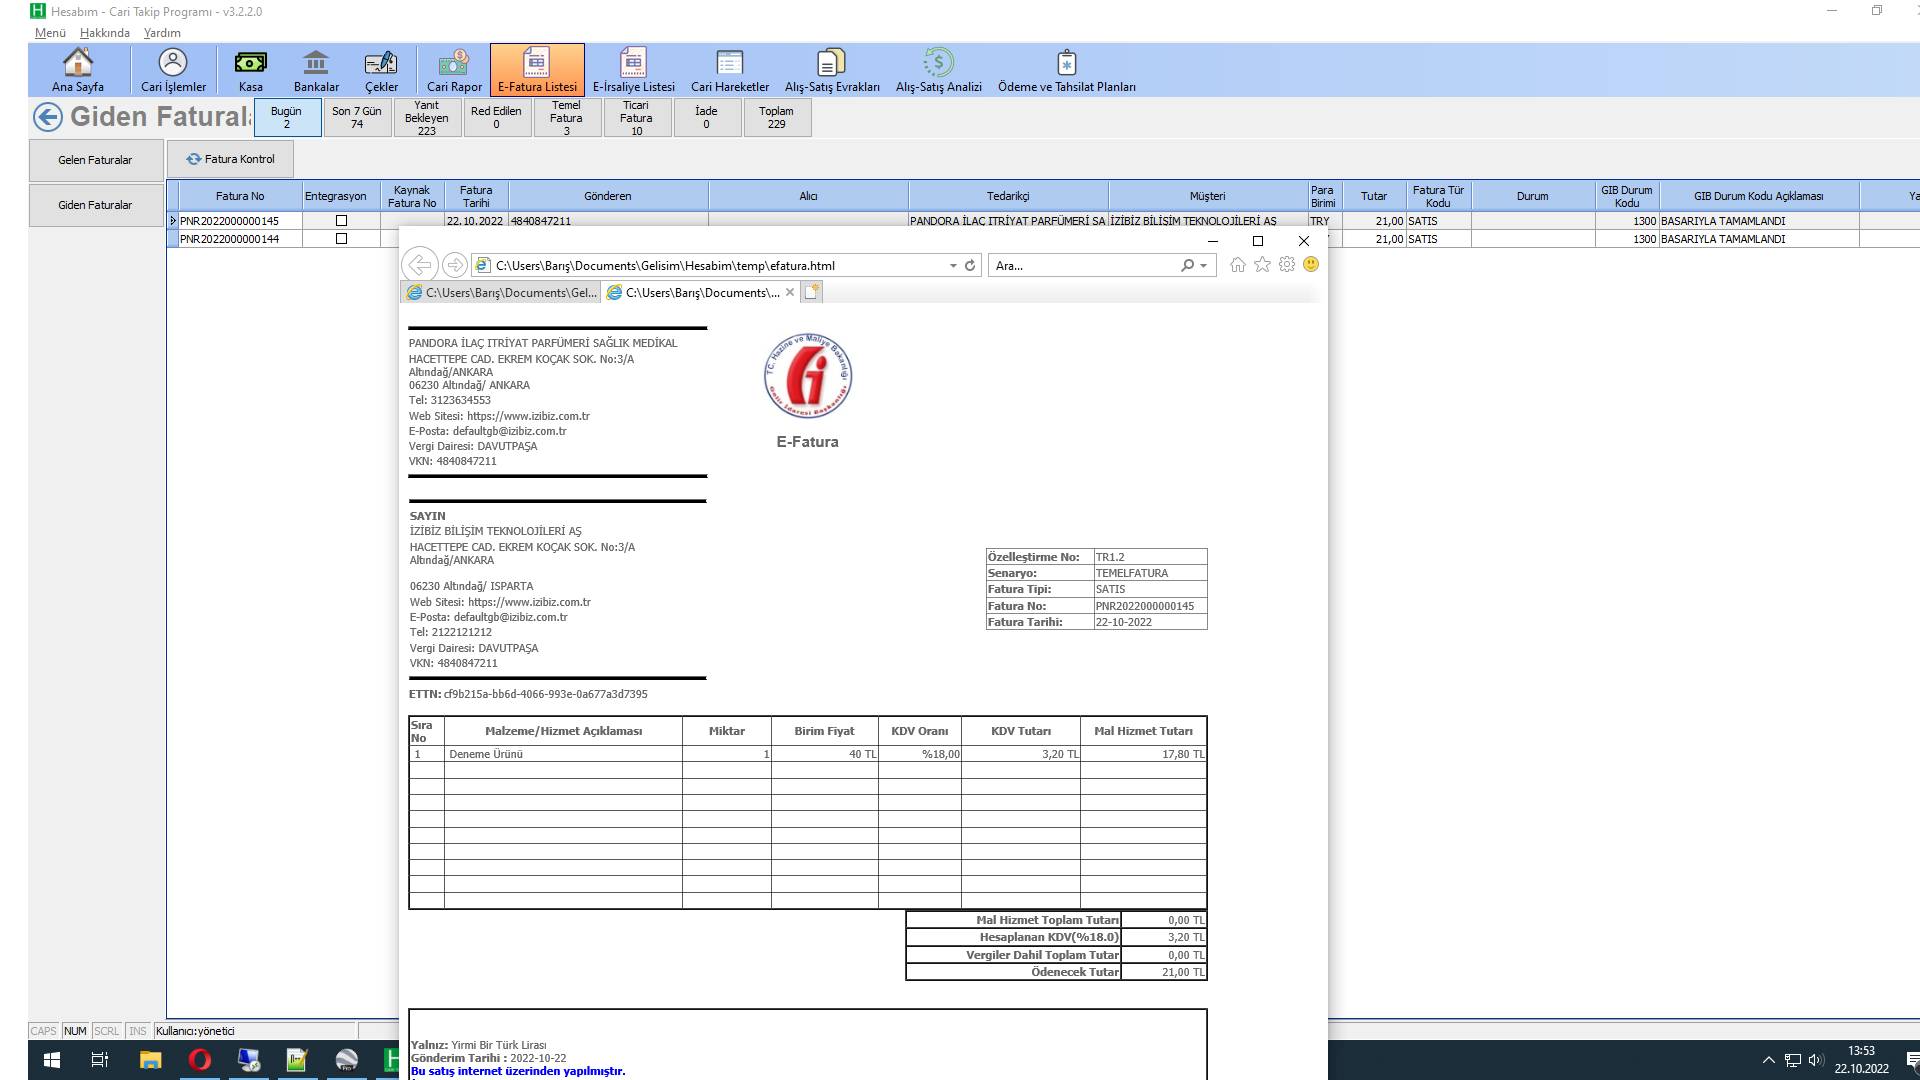The width and height of the screenshot is (1920, 1080).
Task: Click ETTN value text on invoice
Action: [x=546, y=694]
